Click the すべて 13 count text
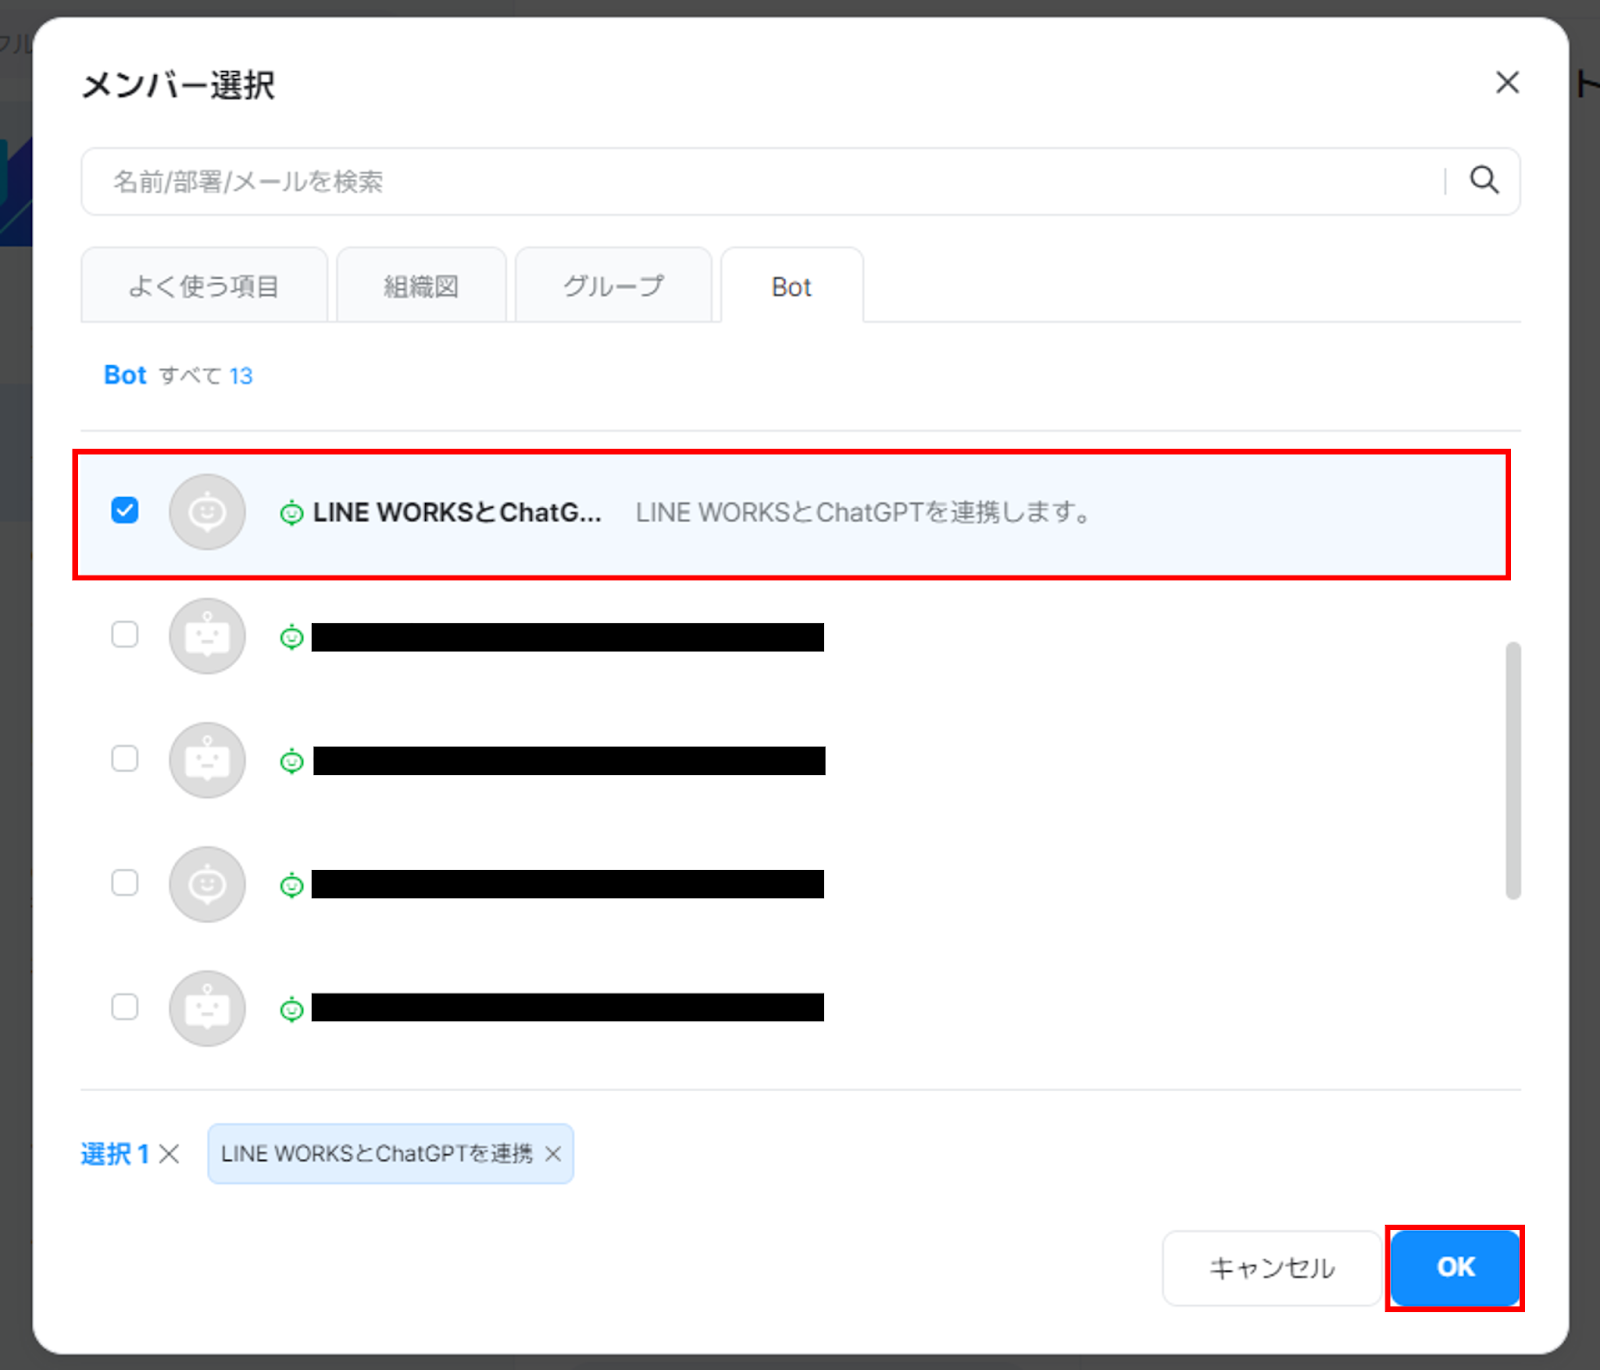1600x1370 pixels. (x=205, y=375)
